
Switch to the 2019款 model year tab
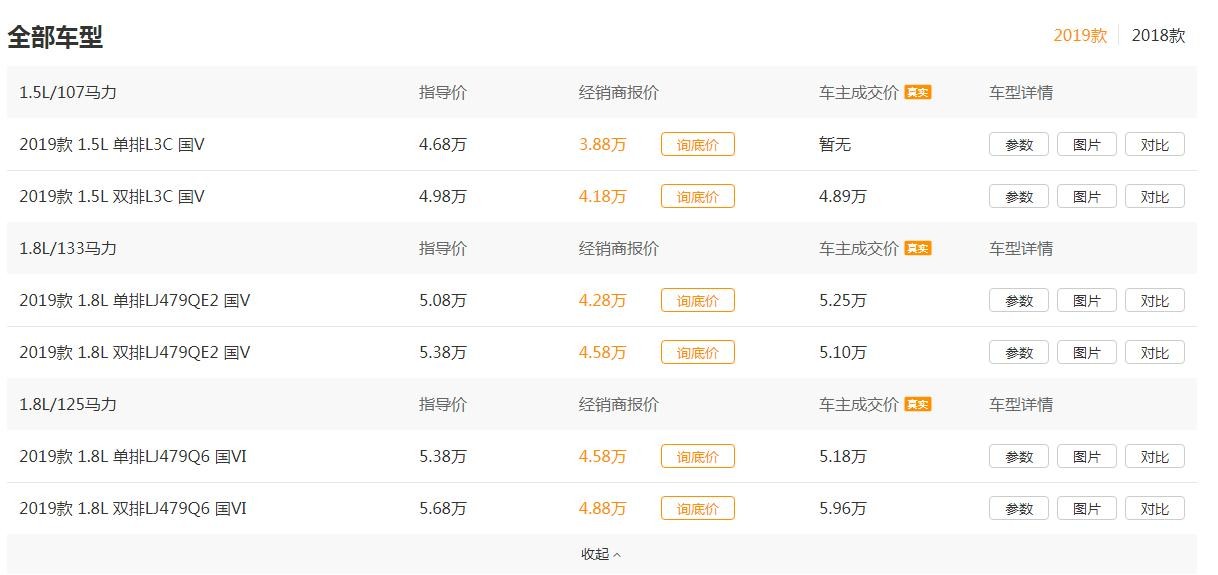click(x=1080, y=35)
